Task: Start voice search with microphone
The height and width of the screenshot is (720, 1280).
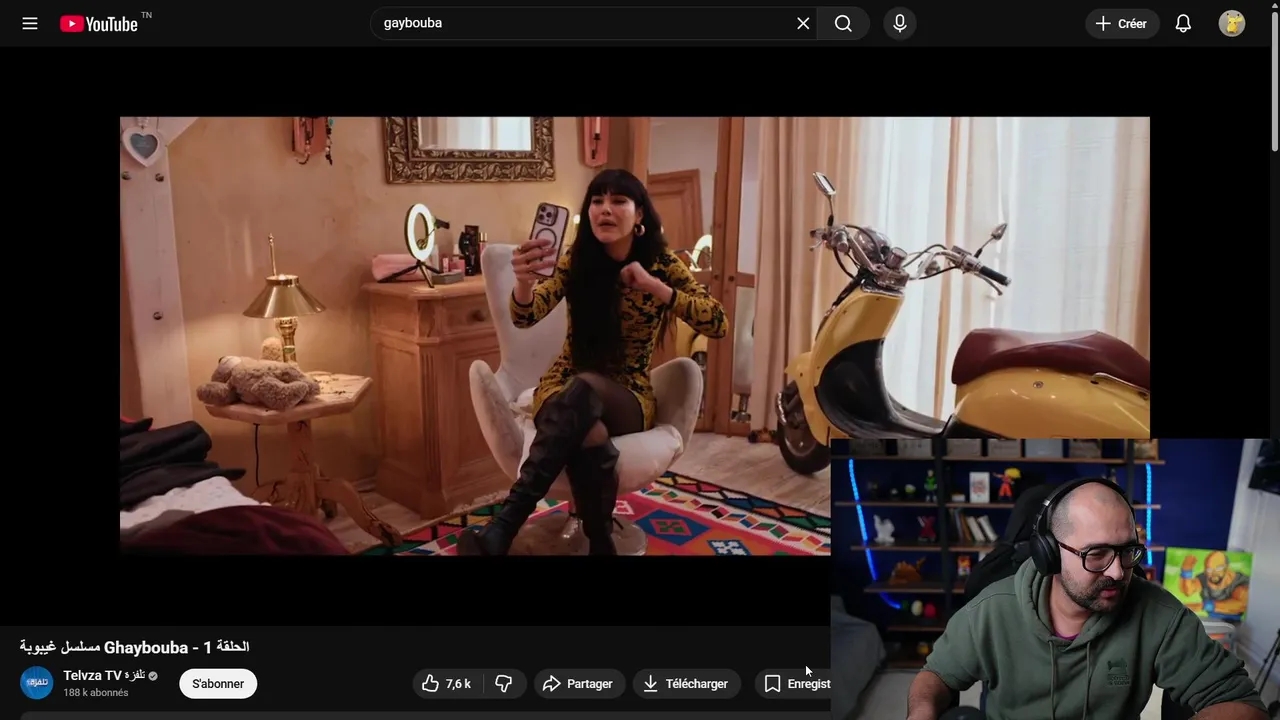Action: [x=900, y=23]
